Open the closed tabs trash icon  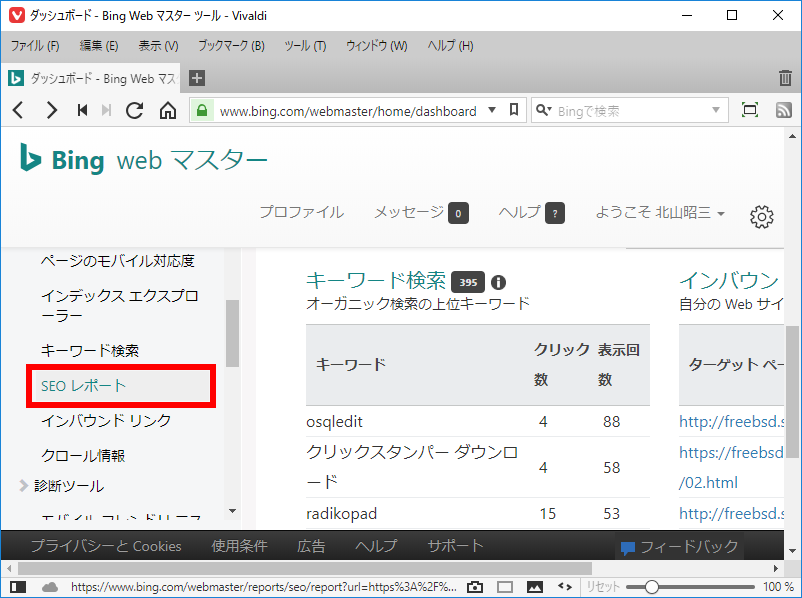click(x=785, y=78)
